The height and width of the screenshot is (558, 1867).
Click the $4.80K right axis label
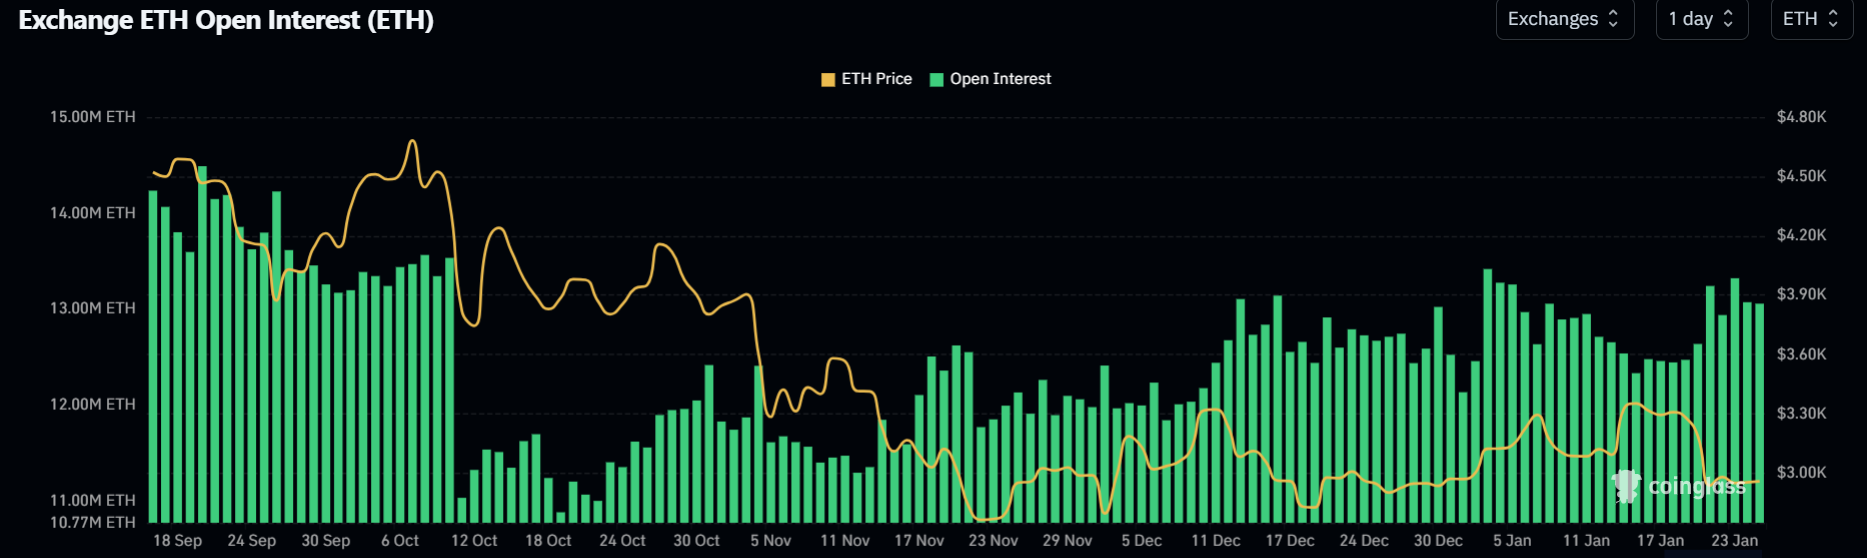tap(1801, 117)
